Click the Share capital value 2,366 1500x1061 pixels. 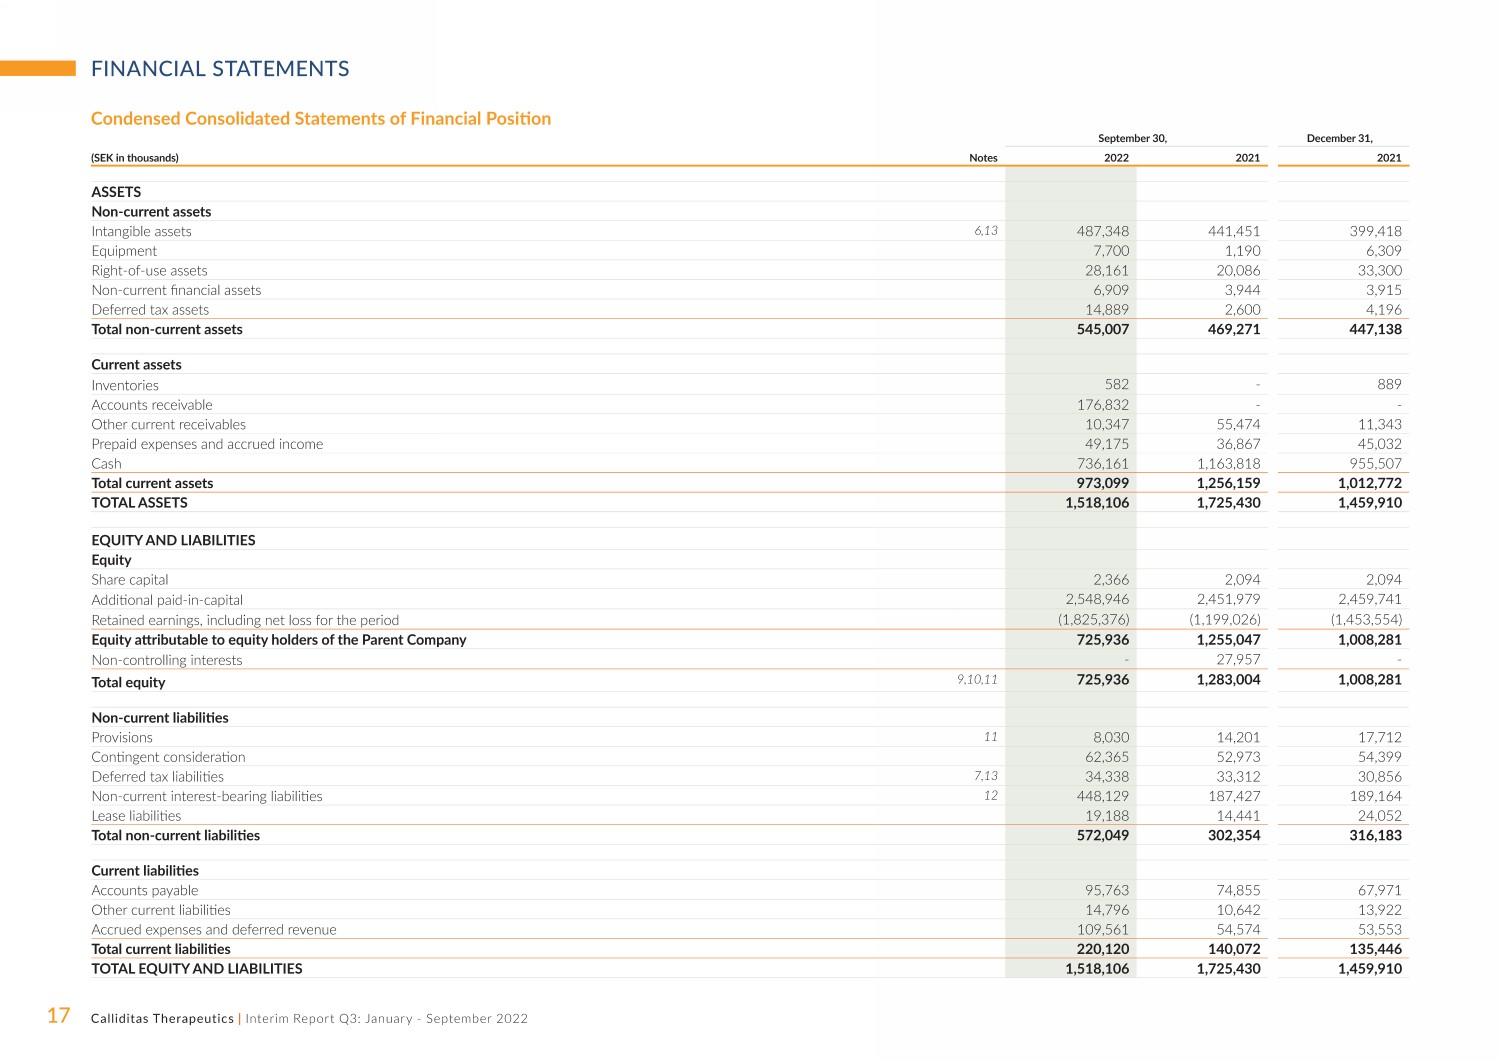point(1111,580)
